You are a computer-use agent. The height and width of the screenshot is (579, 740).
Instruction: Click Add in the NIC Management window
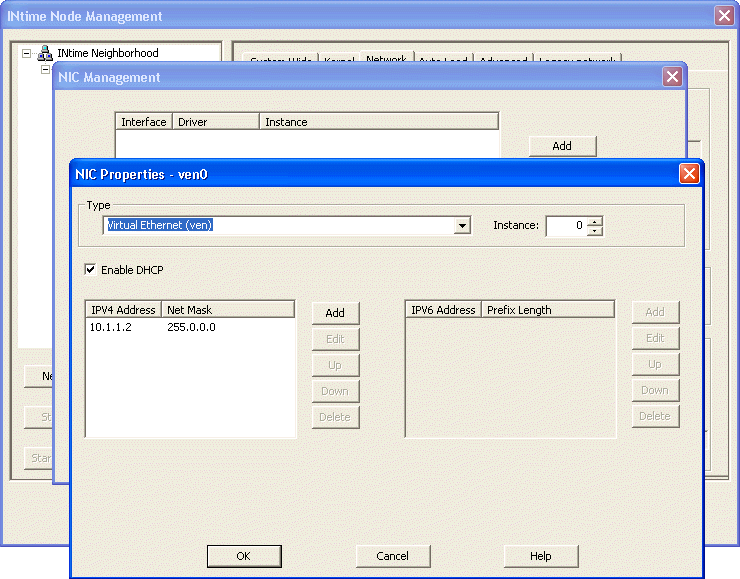click(562, 146)
